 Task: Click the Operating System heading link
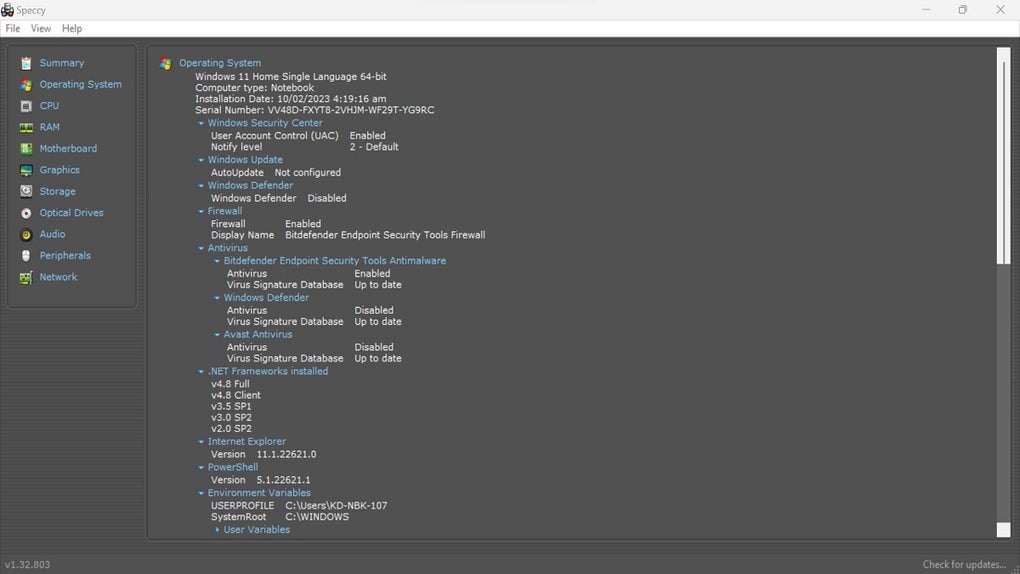220,63
